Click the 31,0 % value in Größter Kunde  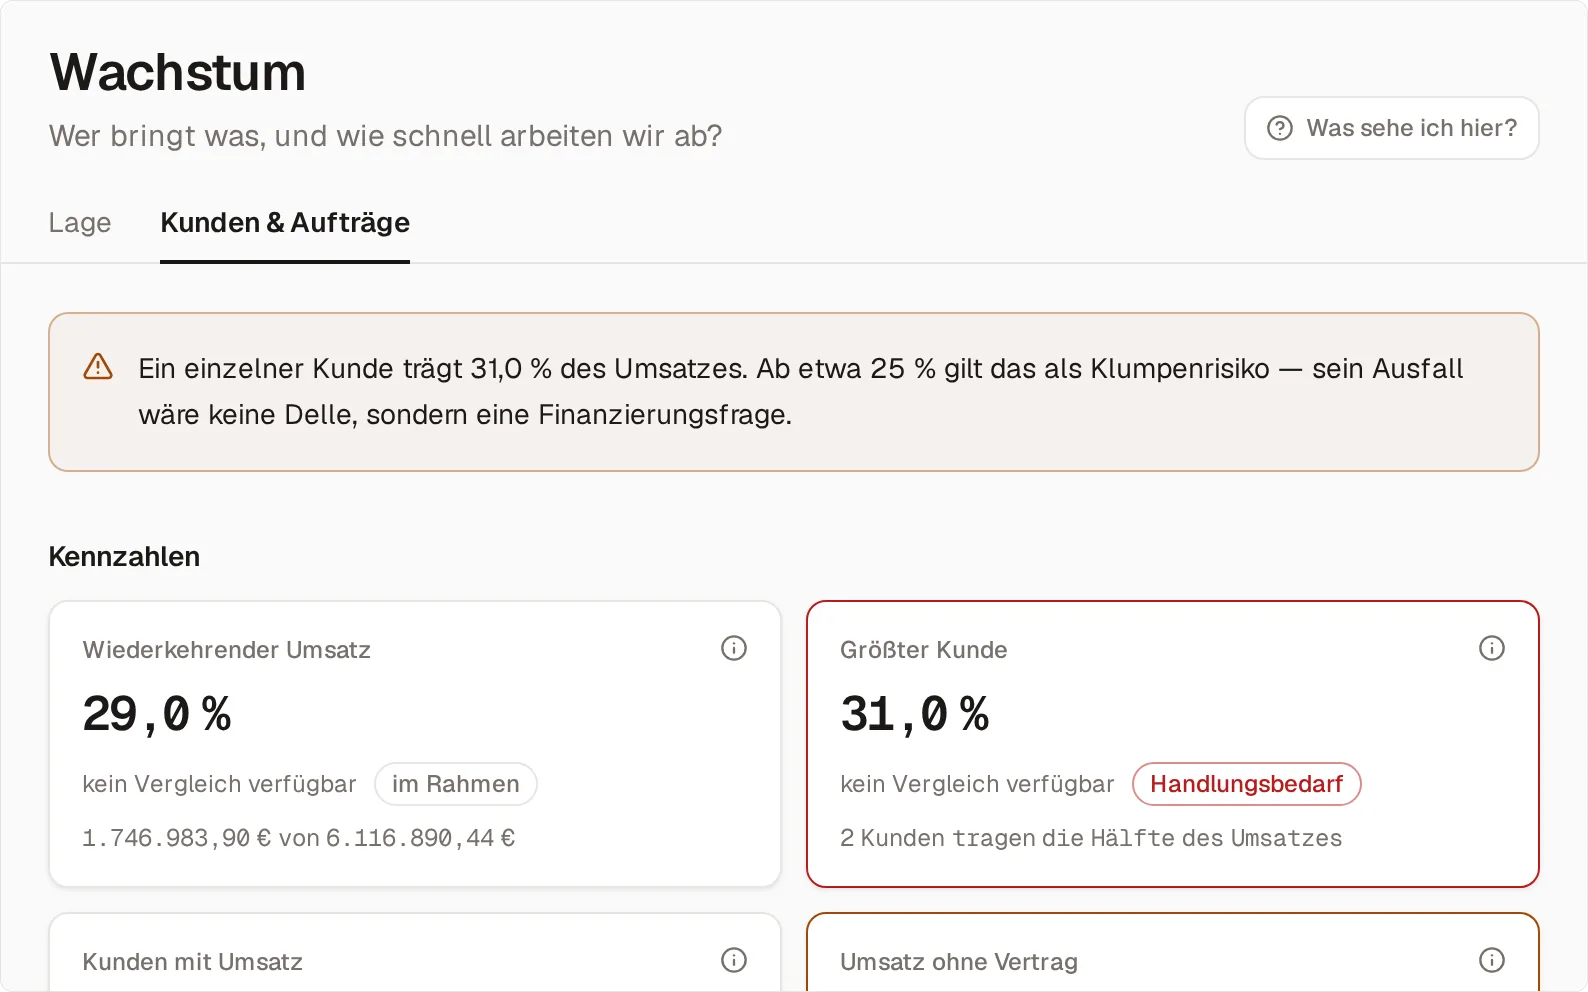tap(915, 714)
